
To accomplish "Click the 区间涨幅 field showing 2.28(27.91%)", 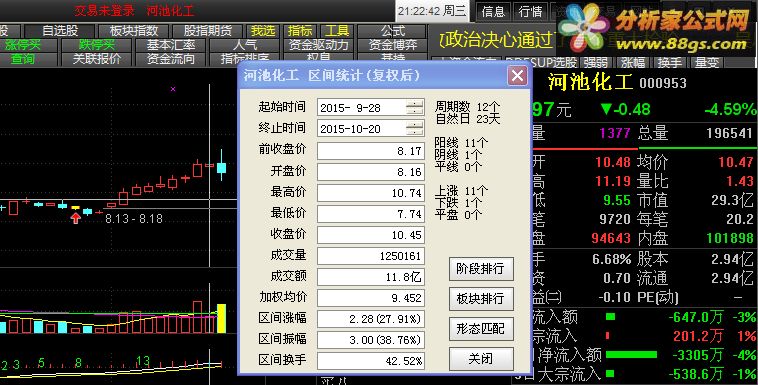I will coord(371,319).
